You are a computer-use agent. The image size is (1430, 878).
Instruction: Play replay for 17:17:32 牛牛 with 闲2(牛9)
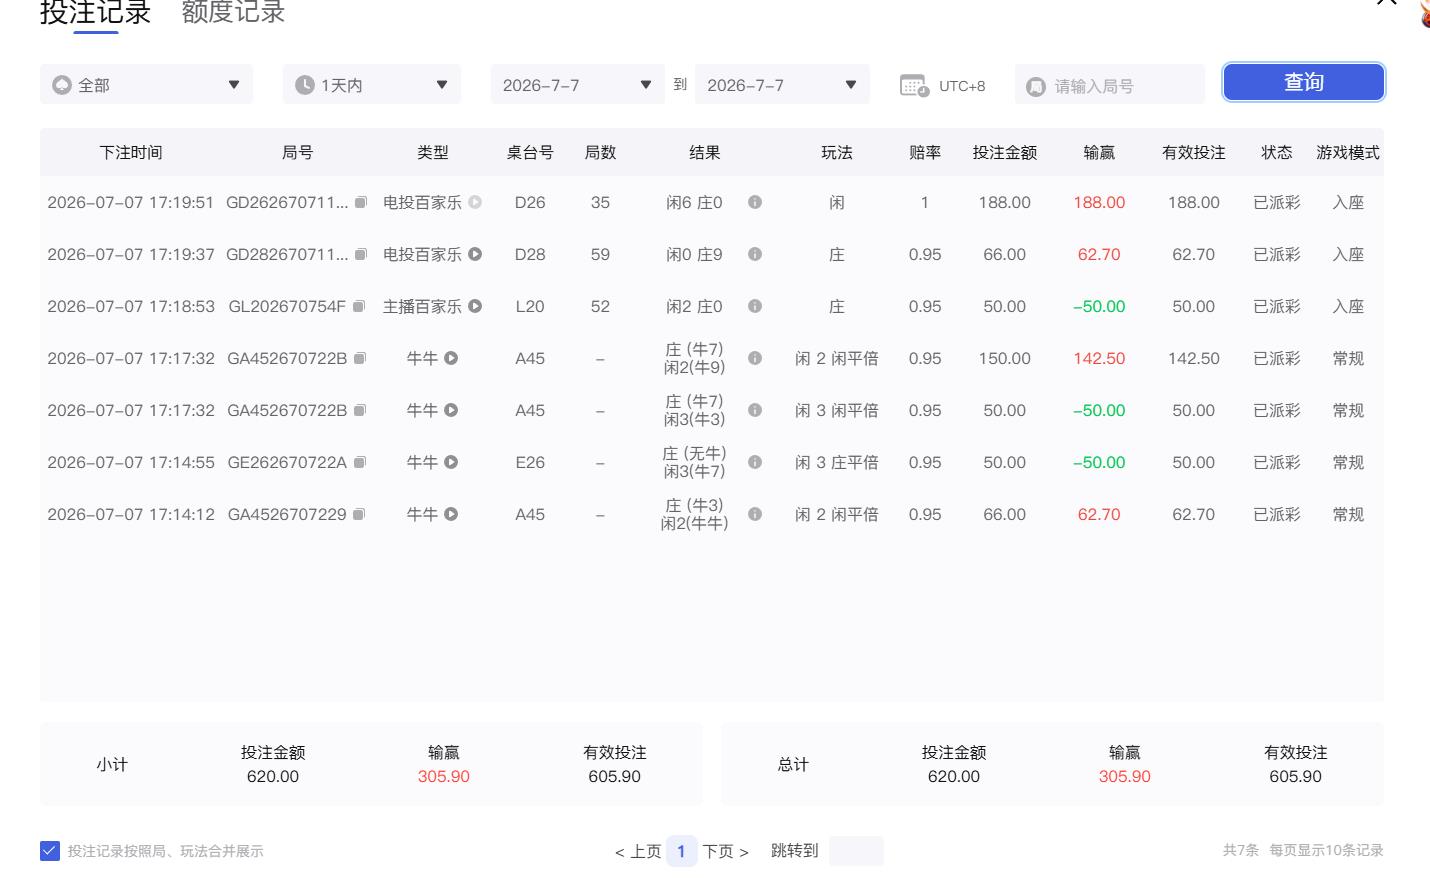tap(451, 358)
